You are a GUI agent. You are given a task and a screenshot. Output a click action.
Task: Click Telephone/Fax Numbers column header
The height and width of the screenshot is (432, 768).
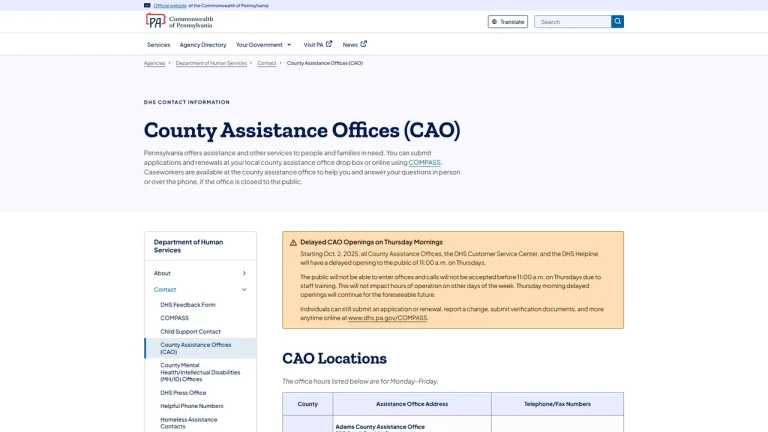557,404
